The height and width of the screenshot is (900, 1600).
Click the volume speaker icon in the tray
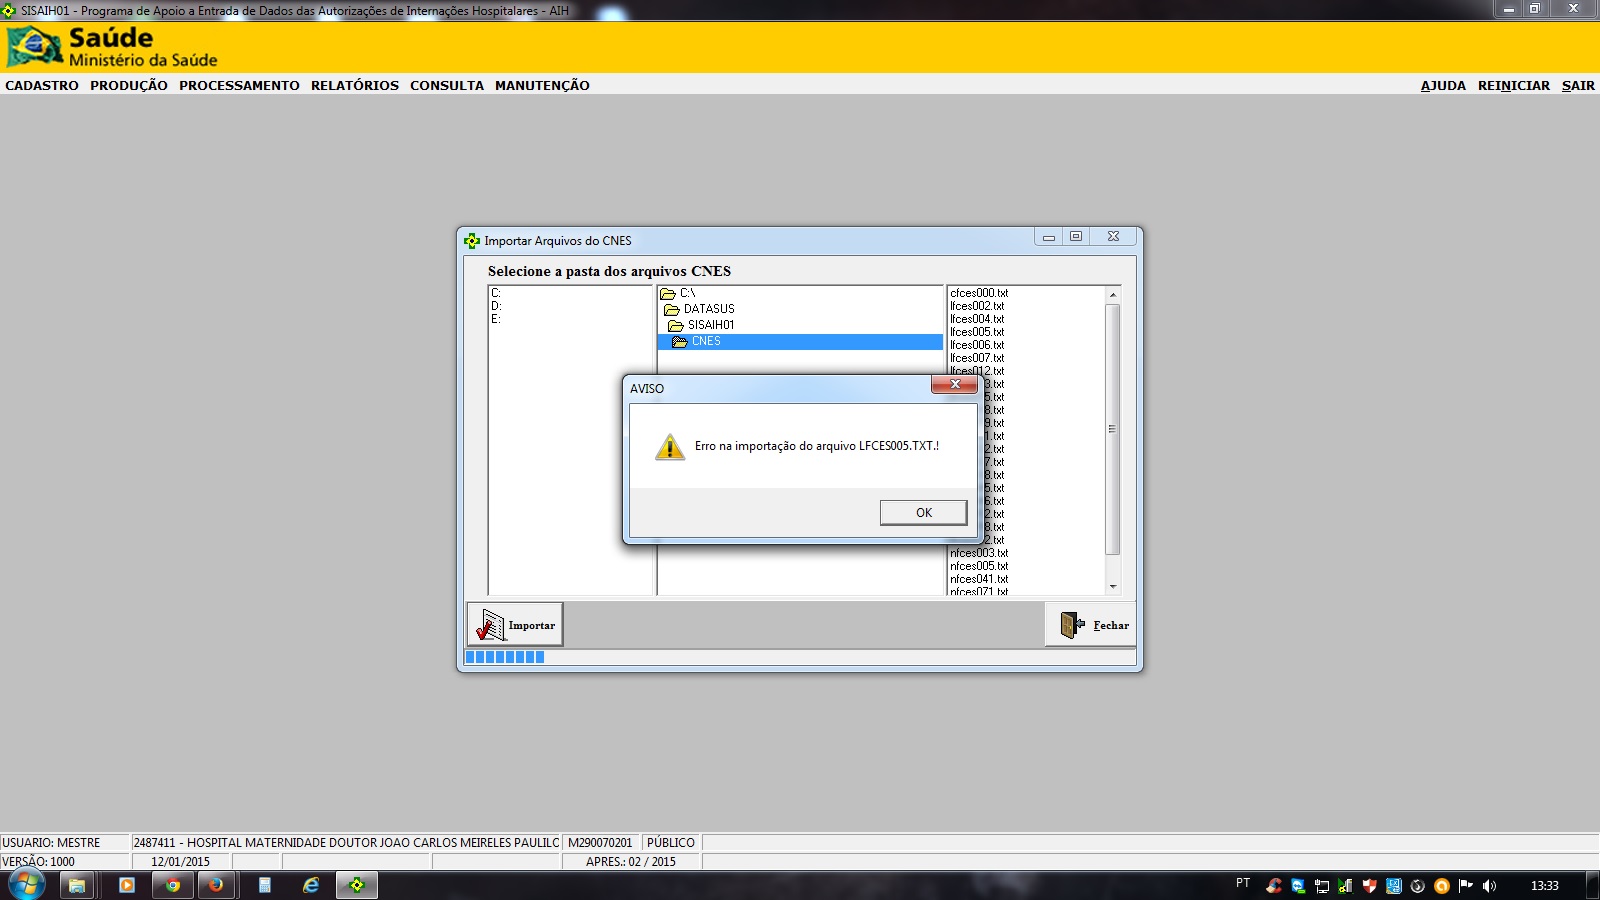point(1490,886)
